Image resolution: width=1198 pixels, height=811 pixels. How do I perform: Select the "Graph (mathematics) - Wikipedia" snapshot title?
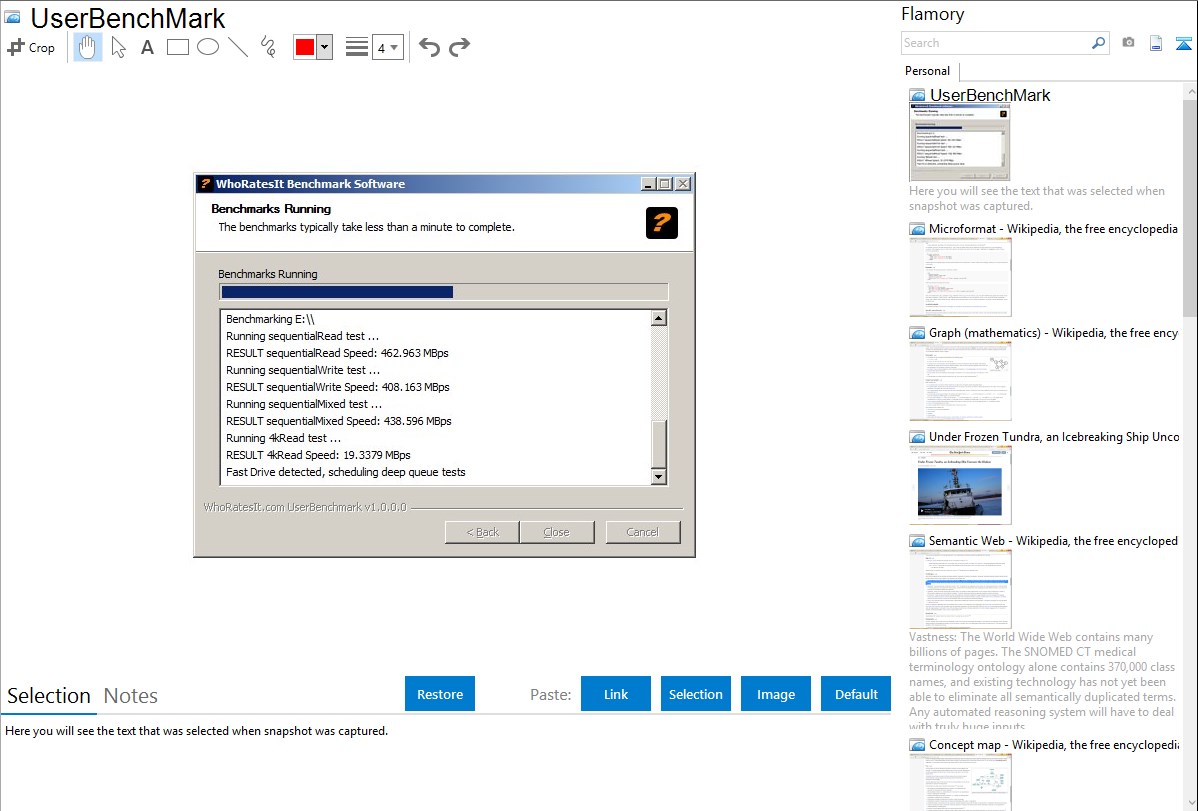coord(1054,333)
